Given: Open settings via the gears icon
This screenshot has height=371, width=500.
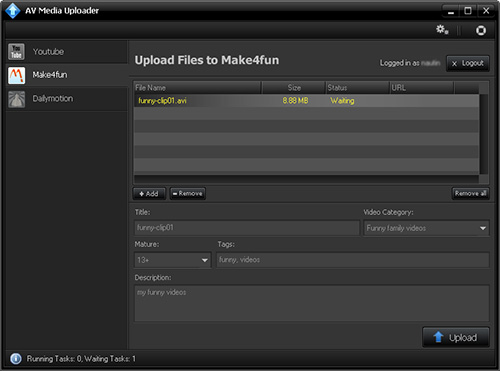Looking at the screenshot, I should pyautogui.click(x=442, y=30).
